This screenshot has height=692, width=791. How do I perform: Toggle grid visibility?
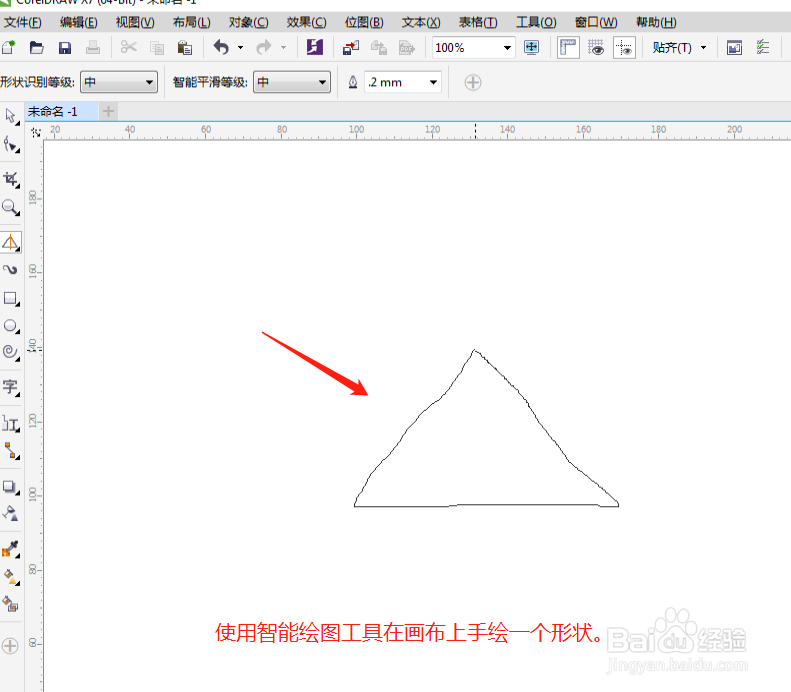click(596, 47)
